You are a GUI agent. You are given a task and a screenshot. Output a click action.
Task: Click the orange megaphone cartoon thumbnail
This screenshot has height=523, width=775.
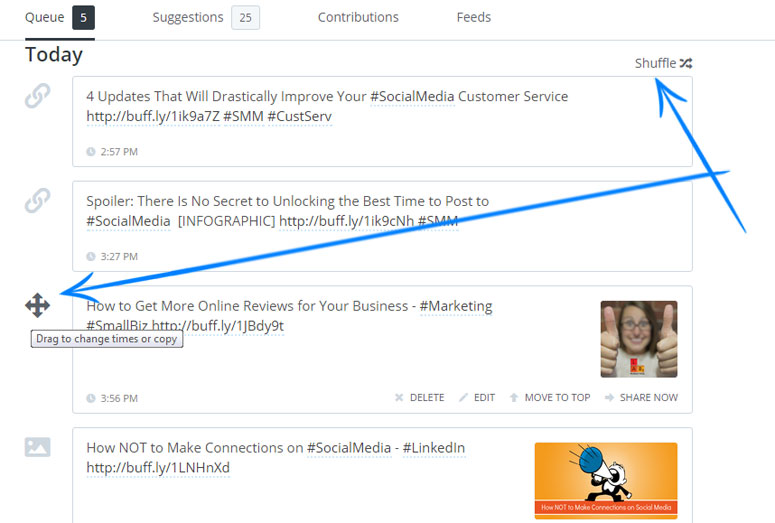(x=606, y=480)
